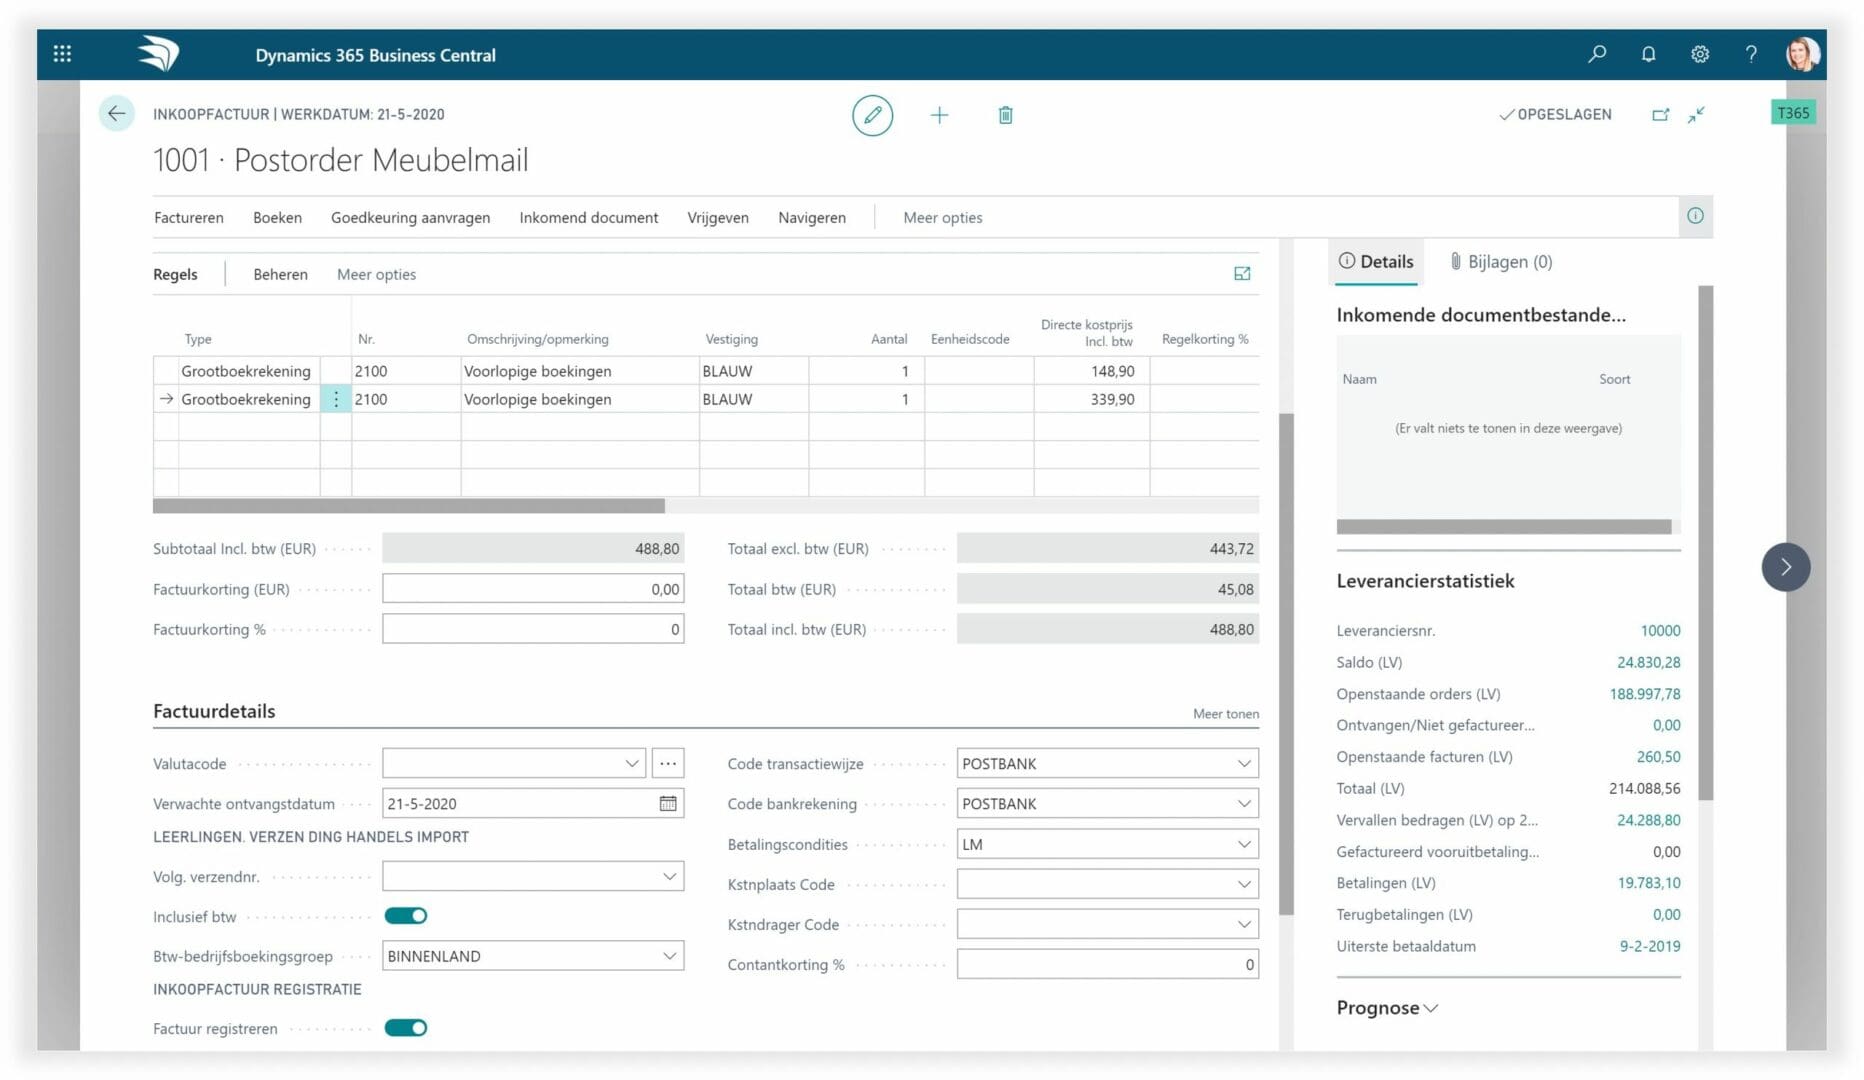Open the settings gear
Viewport: 1864px width, 1080px height.
pos(1700,54)
